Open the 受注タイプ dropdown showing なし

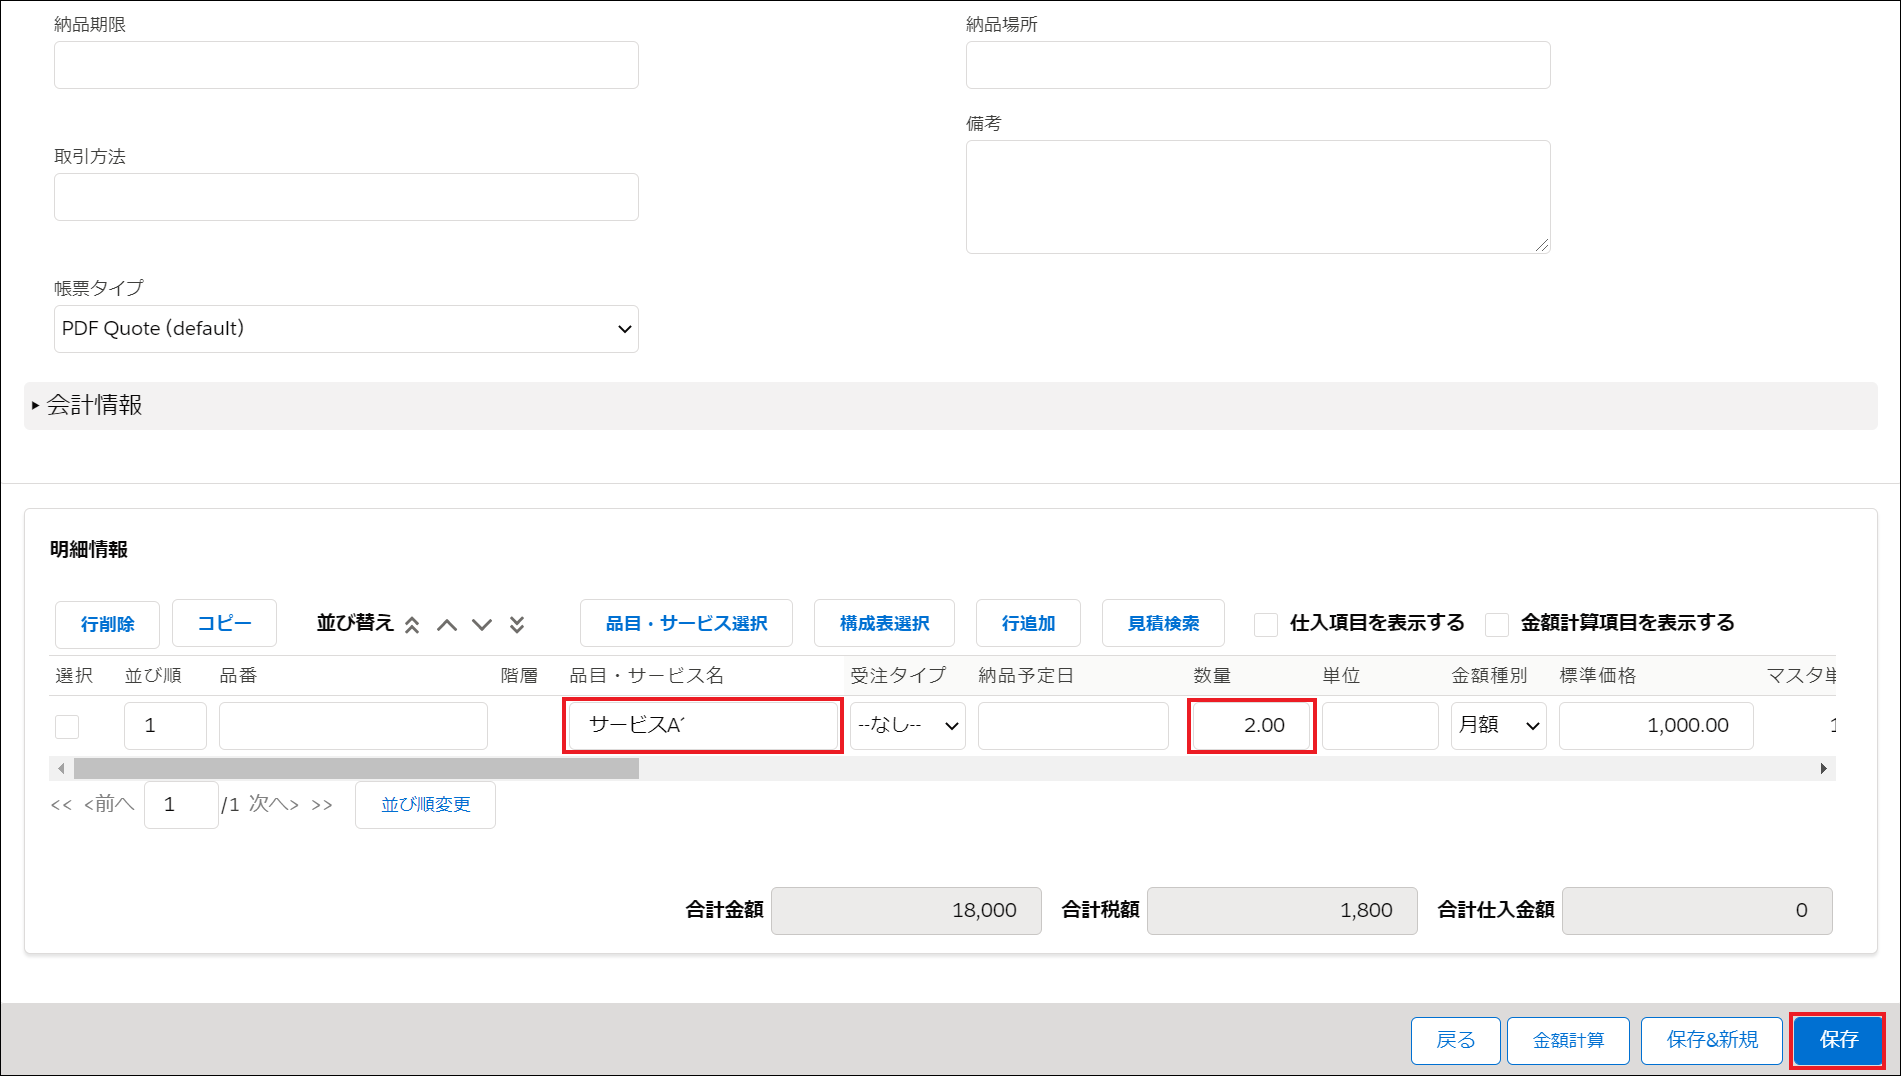[907, 726]
